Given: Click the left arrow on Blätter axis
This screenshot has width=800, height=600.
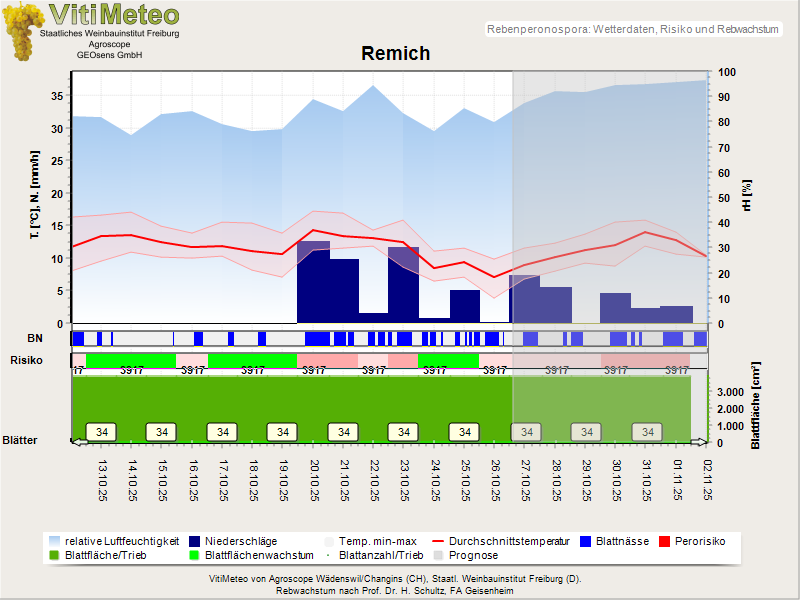Looking at the screenshot, I should coord(76,441).
